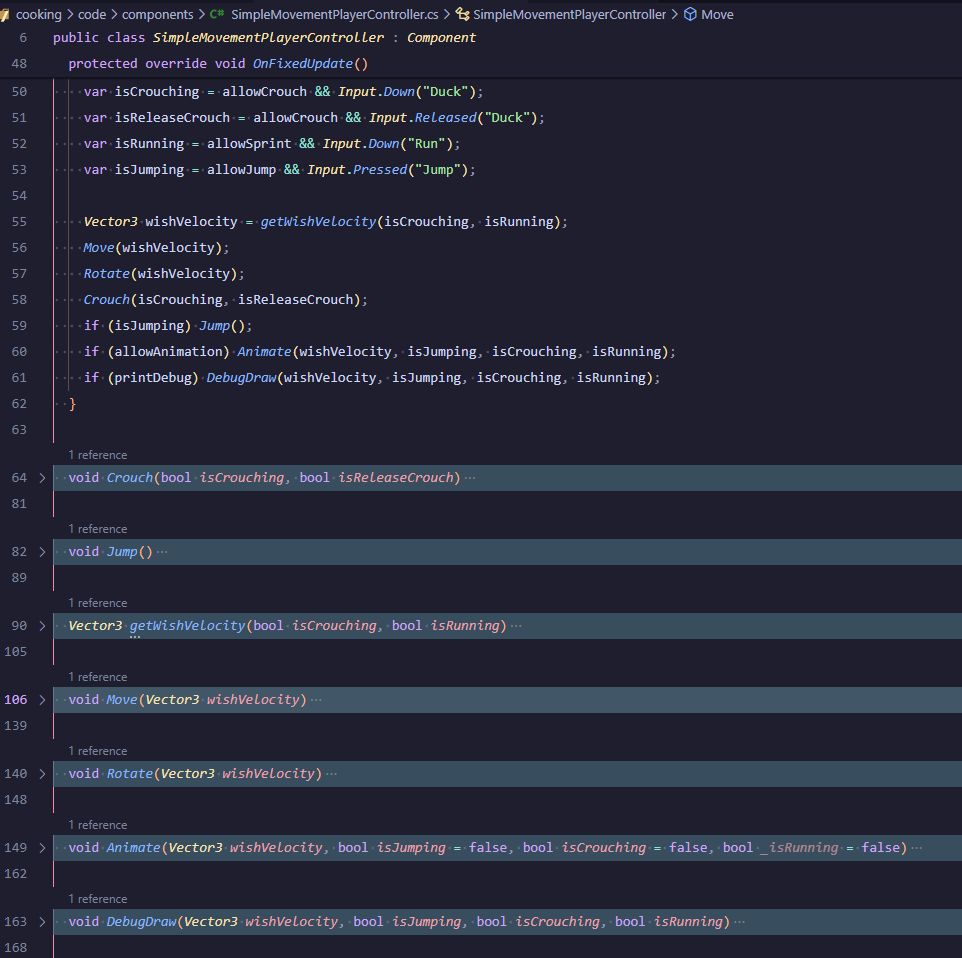962x958 pixels.
Task: Click '_isRunning' parameter in Animate signature
Action: (x=799, y=848)
